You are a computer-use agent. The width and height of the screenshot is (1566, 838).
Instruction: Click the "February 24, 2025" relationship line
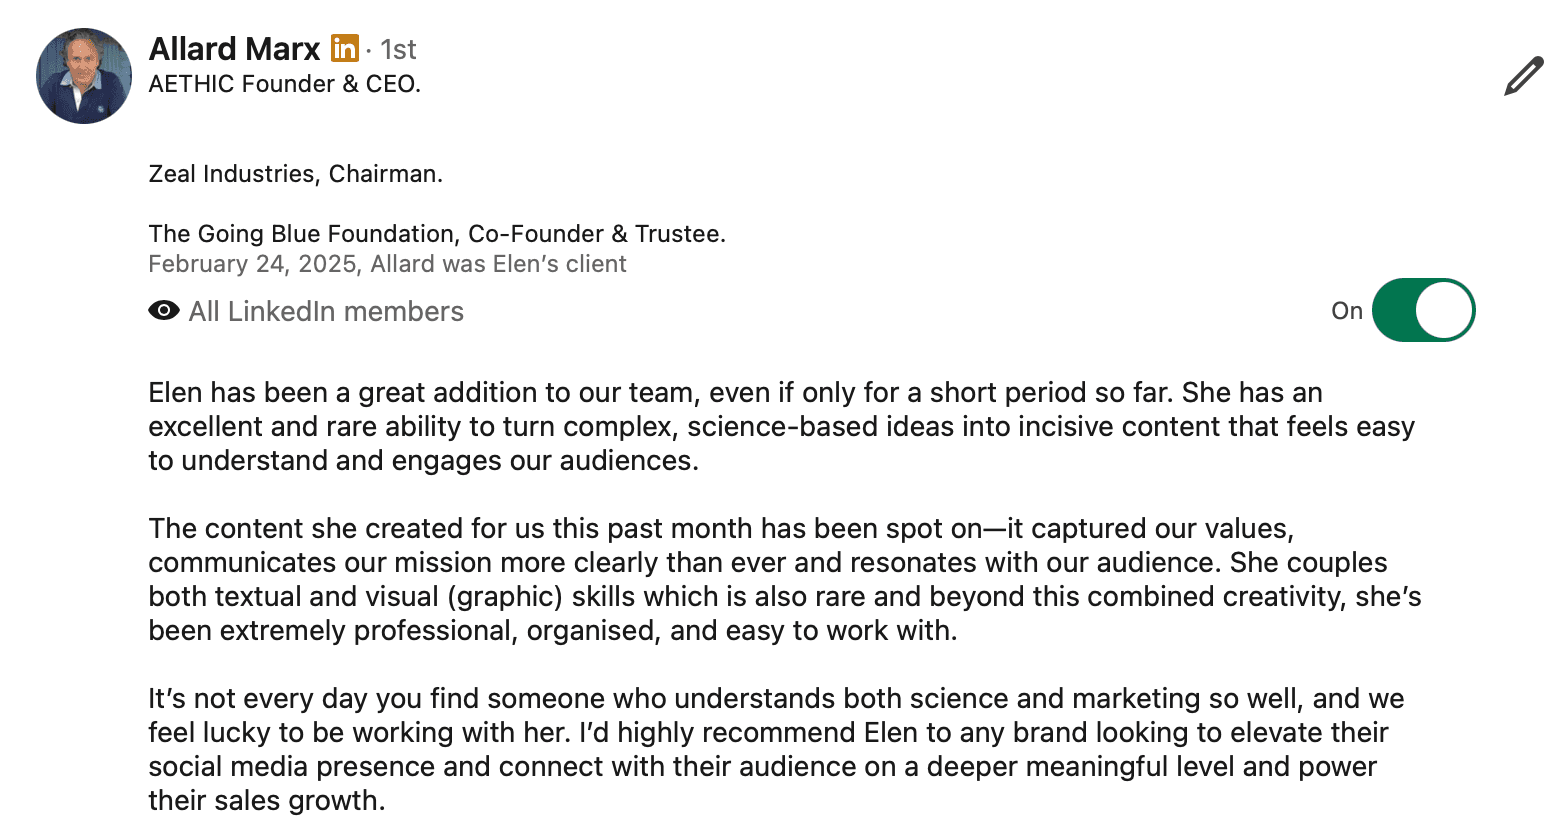pos(387,264)
